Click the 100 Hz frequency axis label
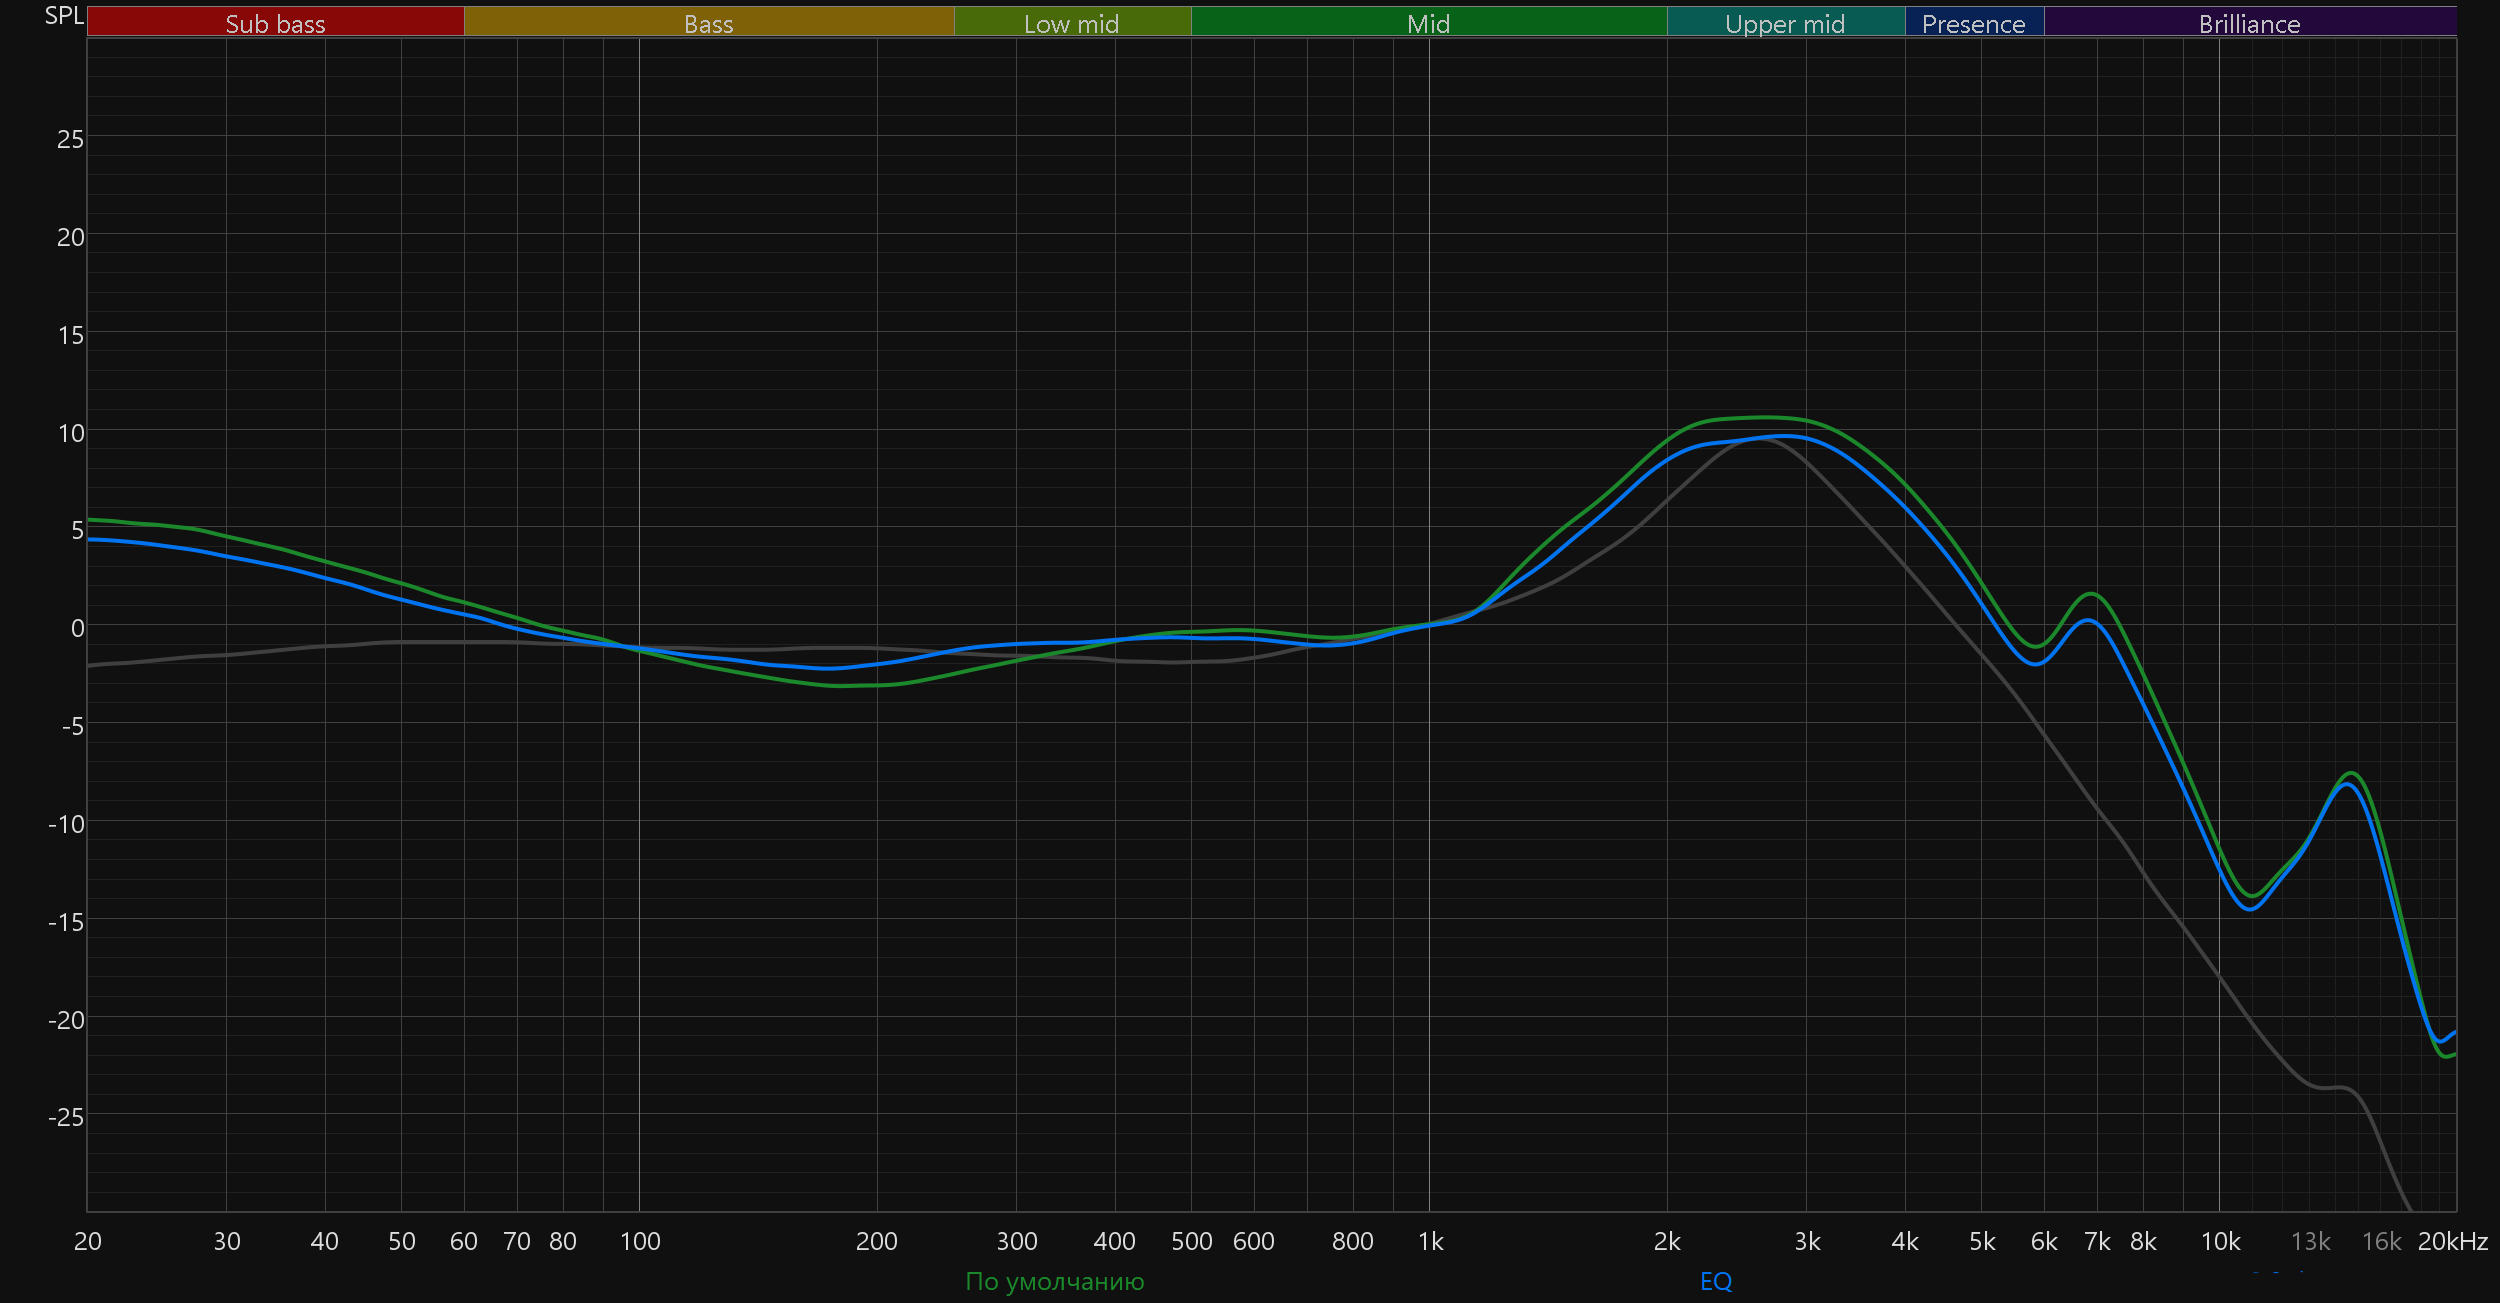Viewport: 2500px width, 1303px height. point(640,1241)
